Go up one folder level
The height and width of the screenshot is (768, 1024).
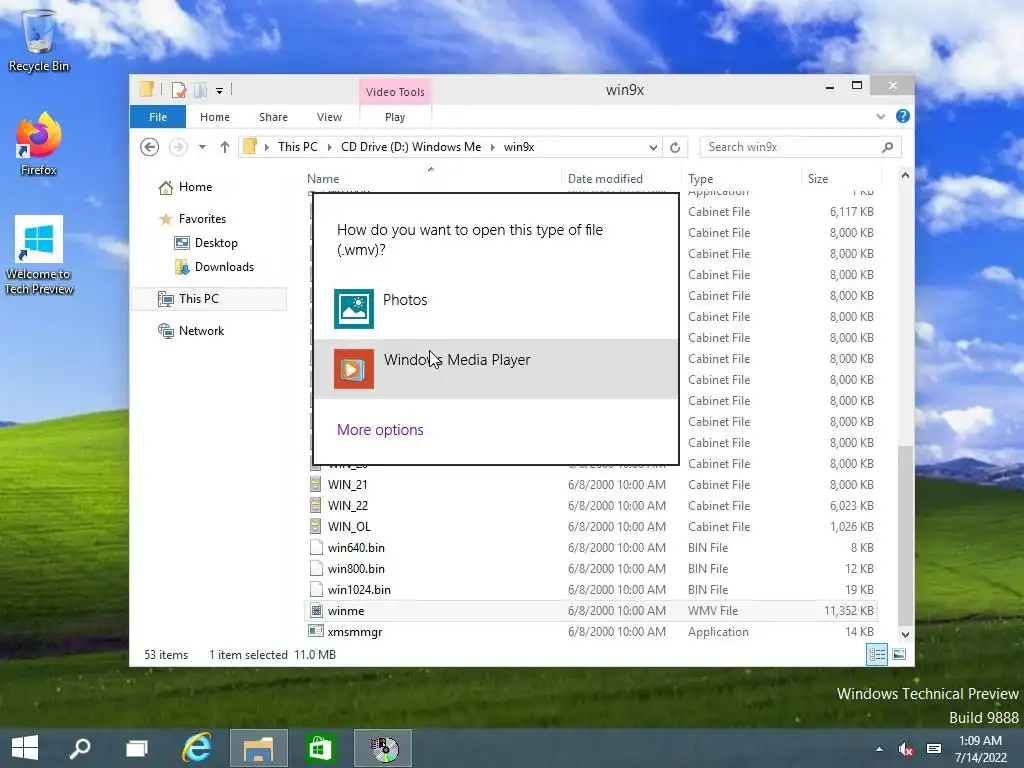(225, 147)
